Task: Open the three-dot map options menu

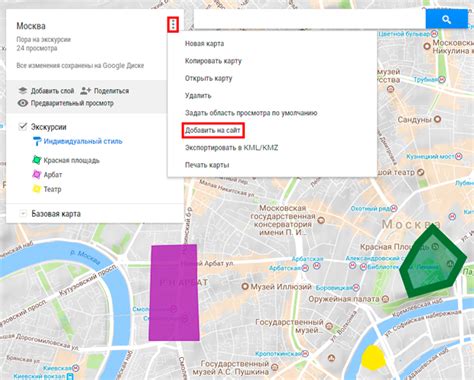Action: pos(173,24)
